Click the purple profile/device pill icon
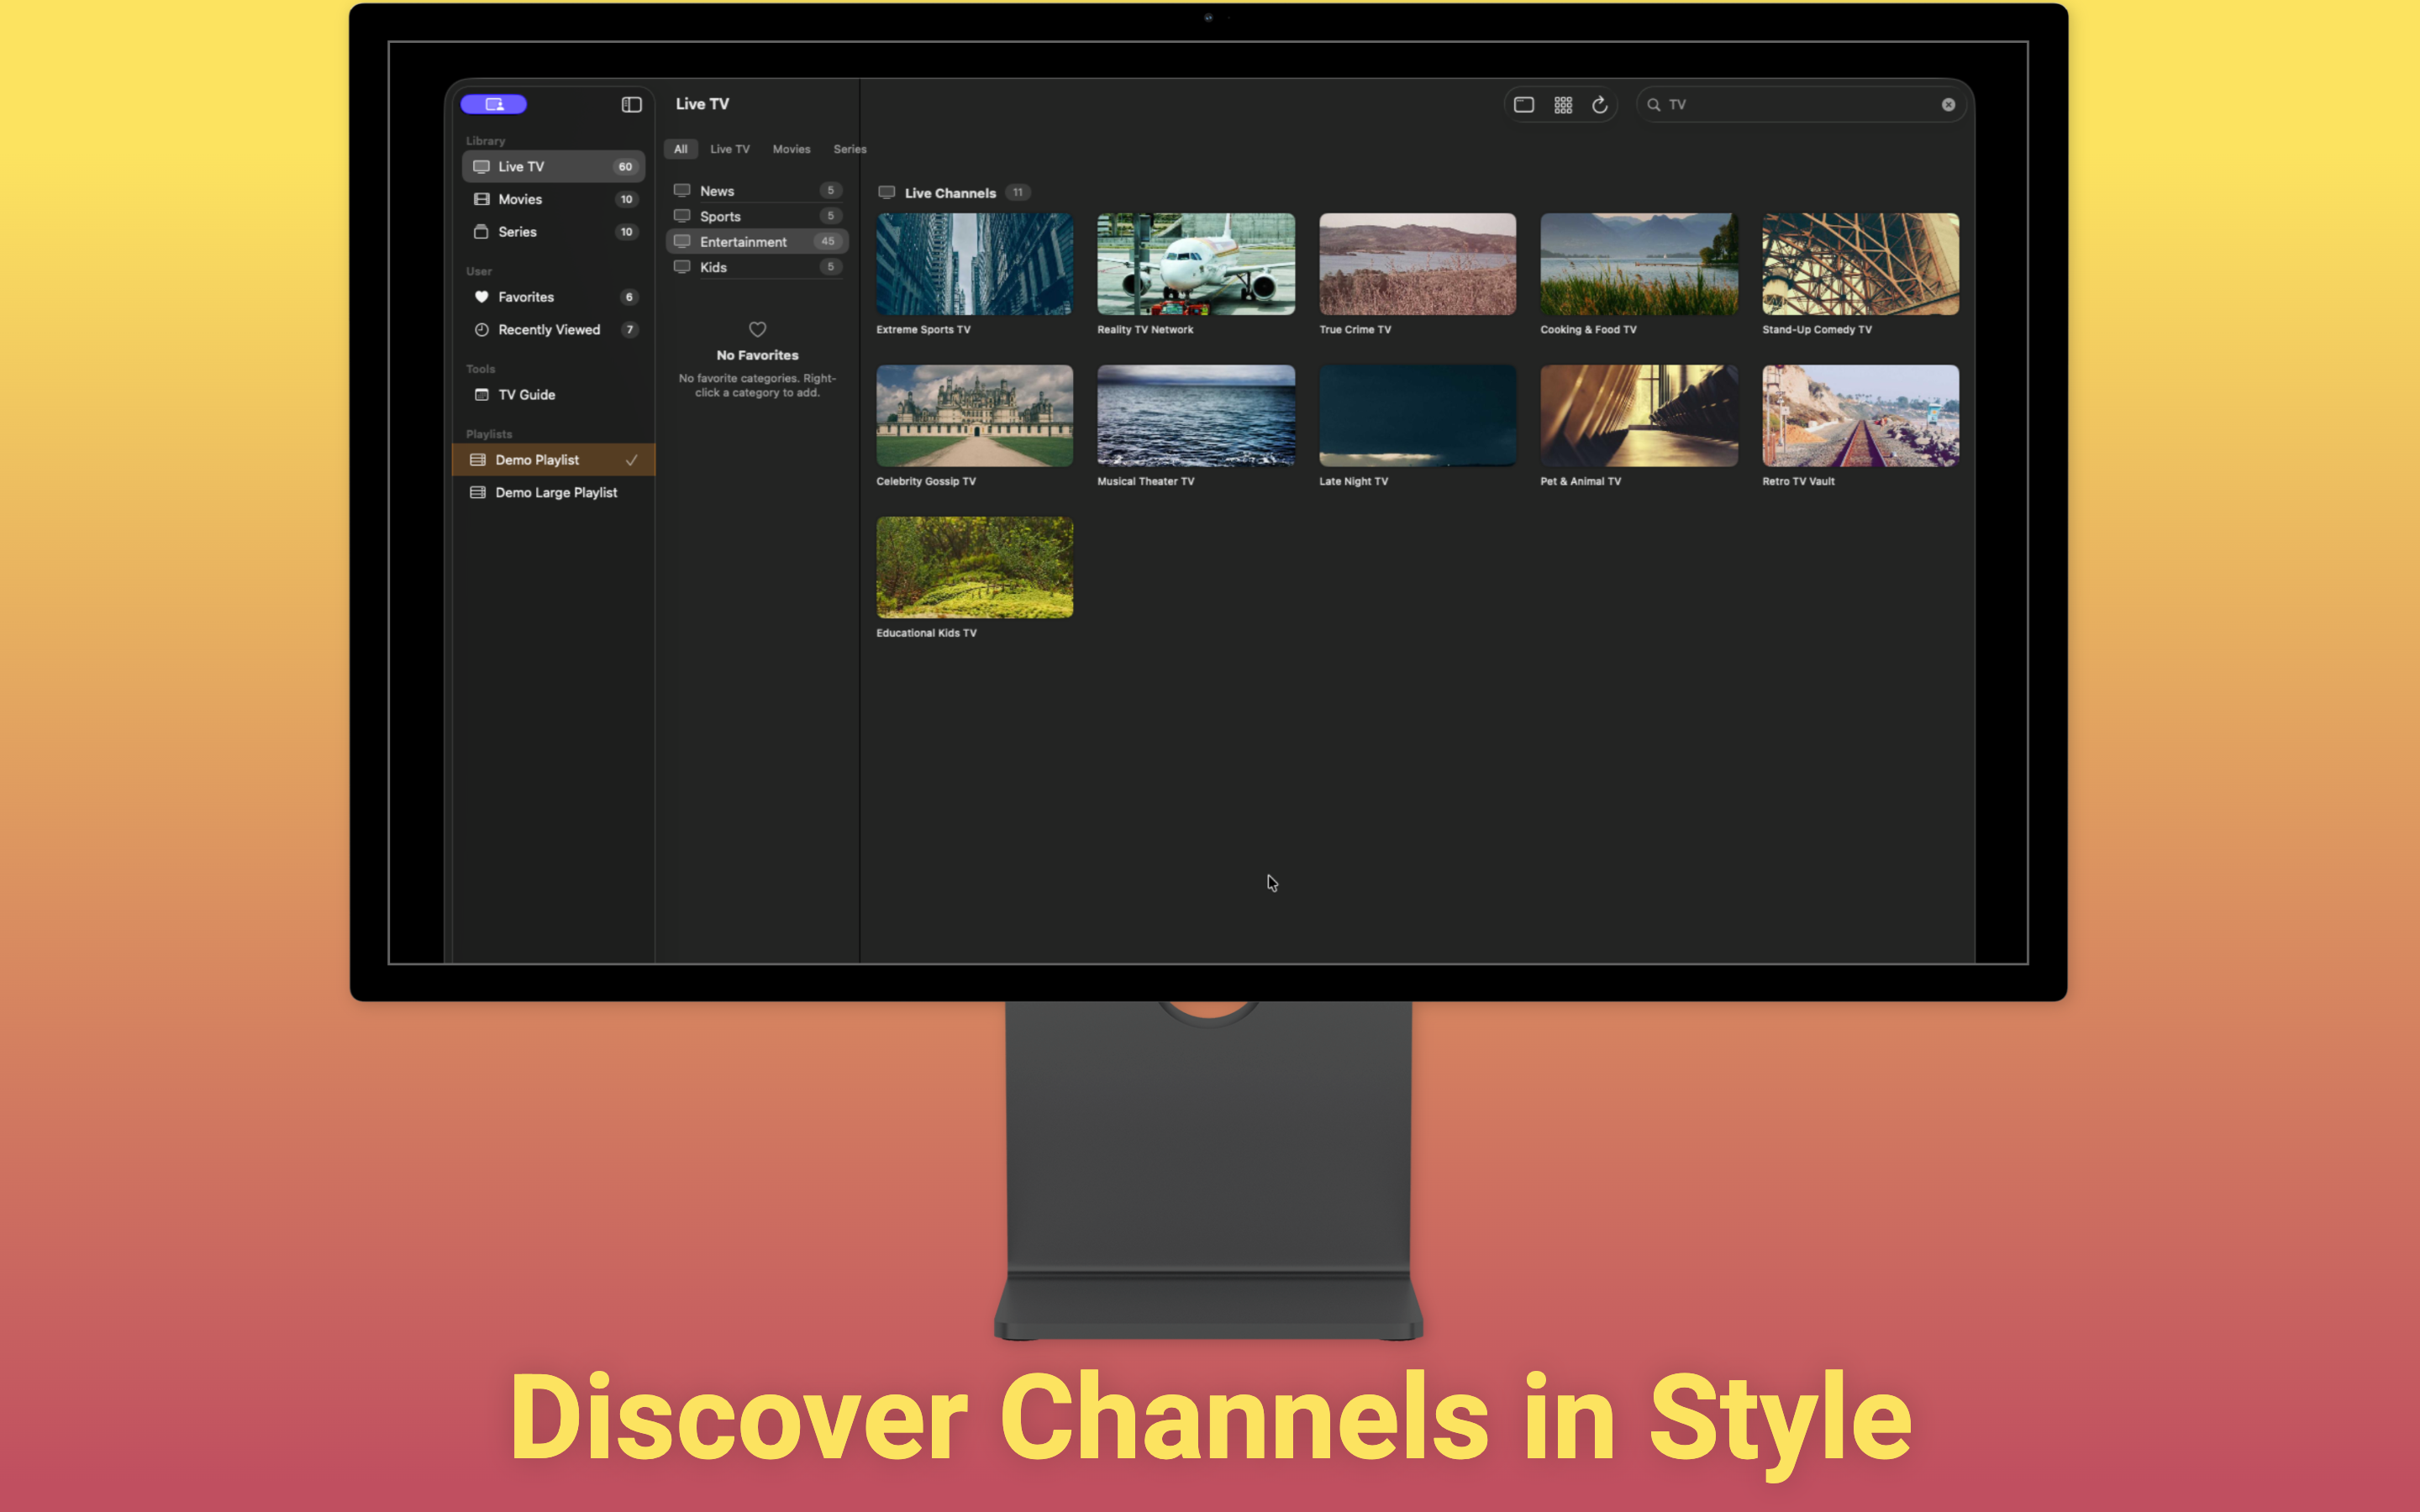Viewport: 2420px width, 1512px height. [x=493, y=104]
